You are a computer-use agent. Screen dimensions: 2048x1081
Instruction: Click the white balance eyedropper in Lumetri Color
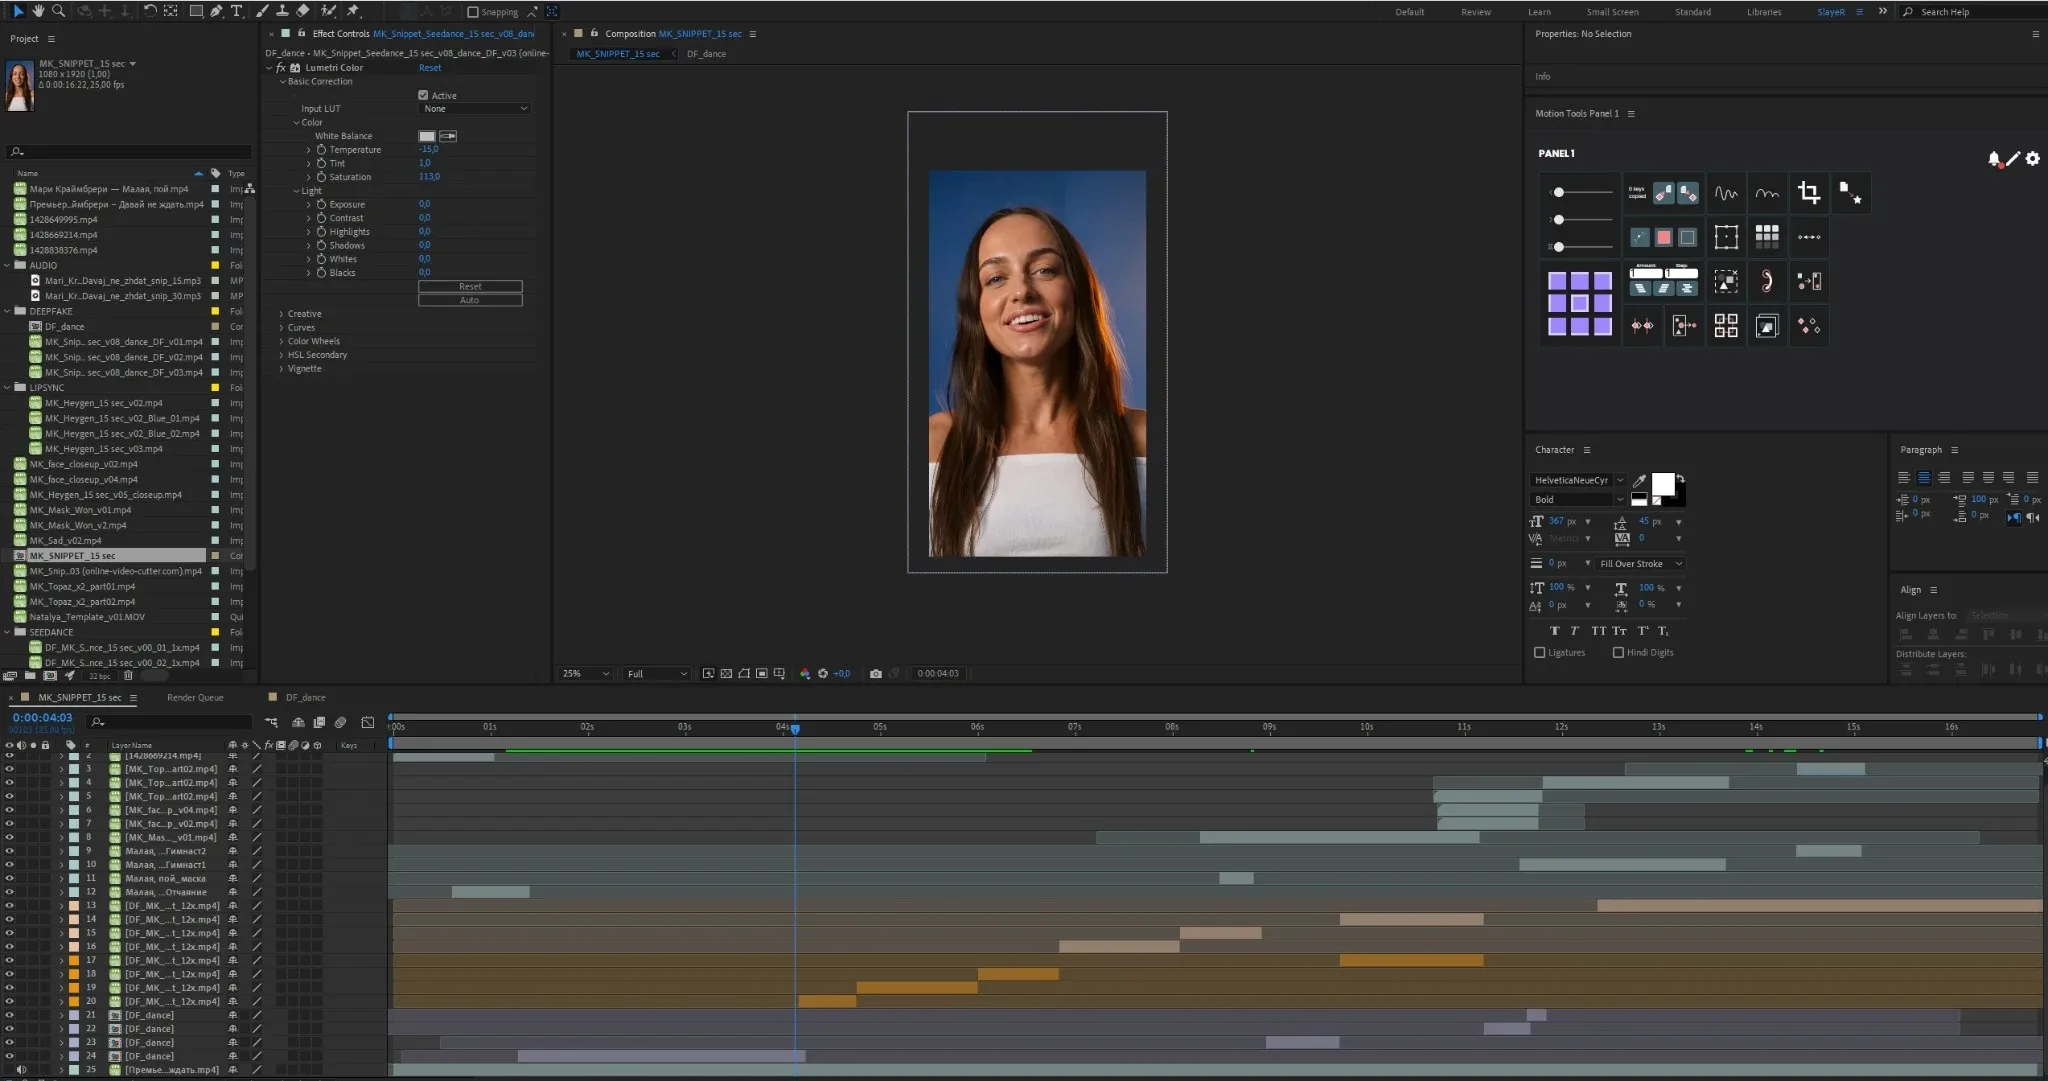pyautogui.click(x=448, y=136)
